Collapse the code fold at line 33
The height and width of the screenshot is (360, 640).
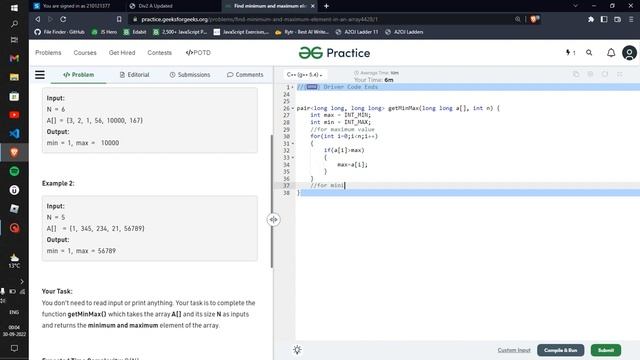point(293,157)
